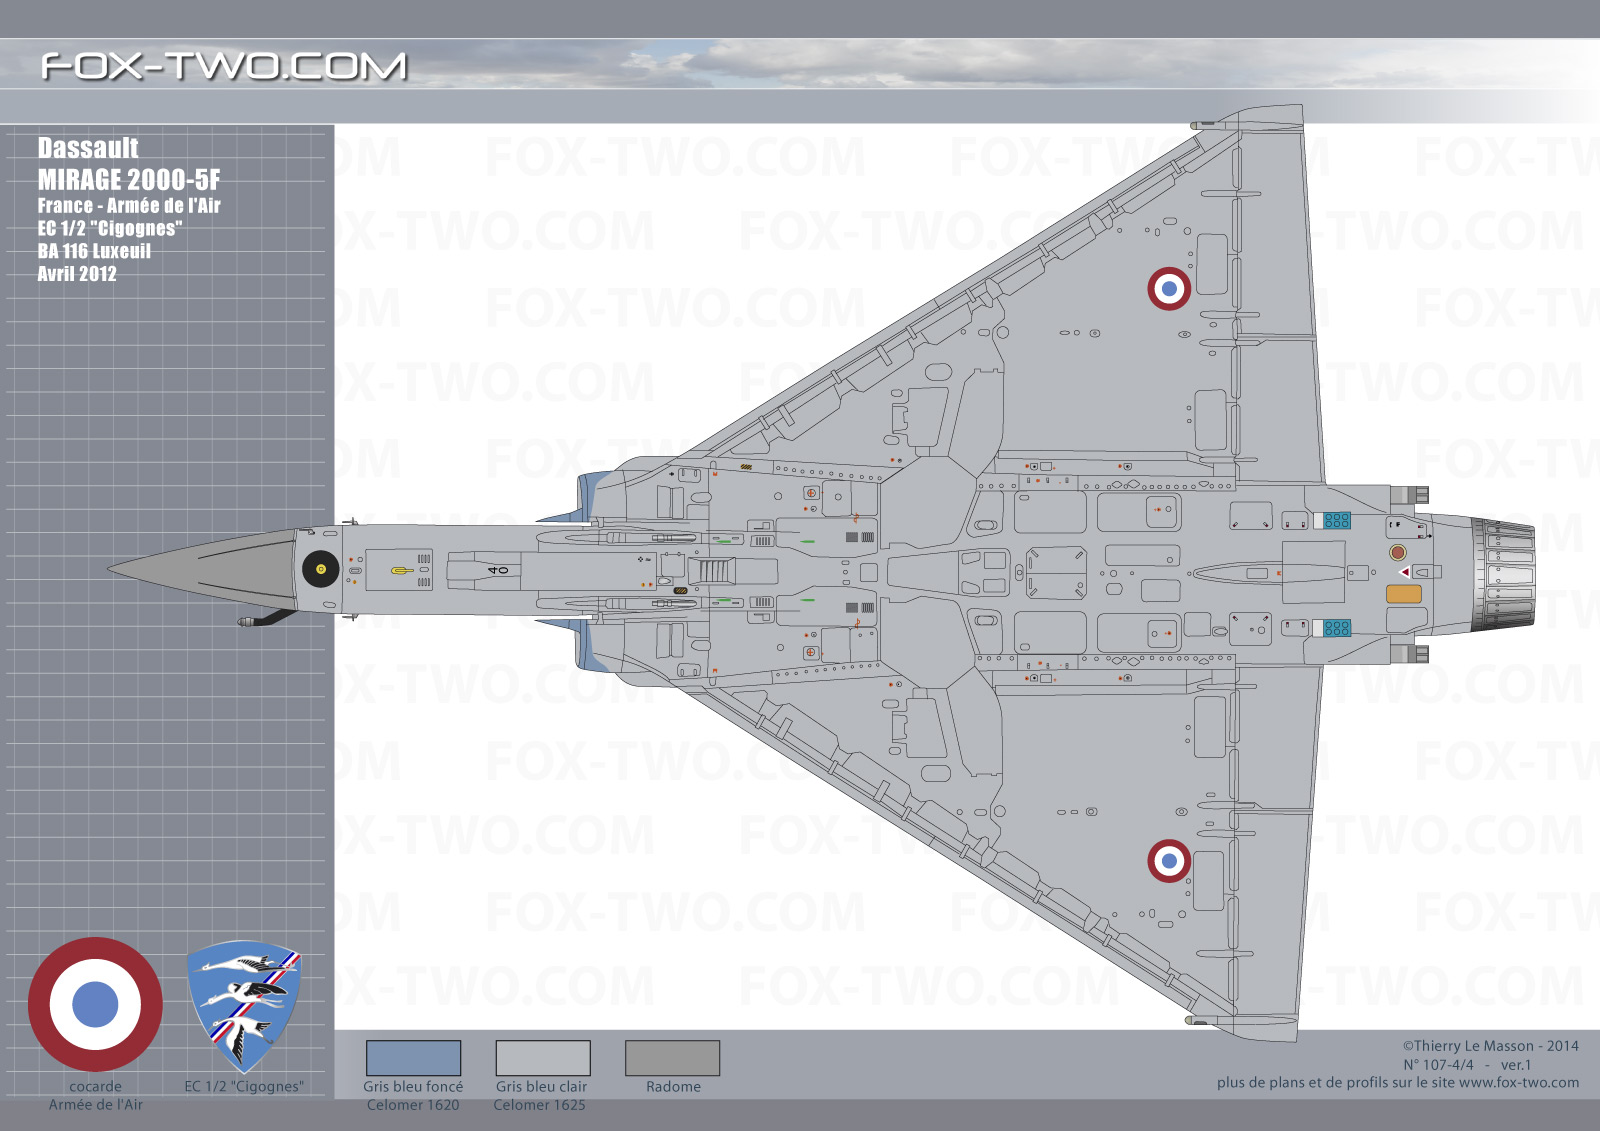Open the www.fox-two.com site line
This screenshot has width=1600, height=1131.
pyautogui.click(x=1398, y=1083)
